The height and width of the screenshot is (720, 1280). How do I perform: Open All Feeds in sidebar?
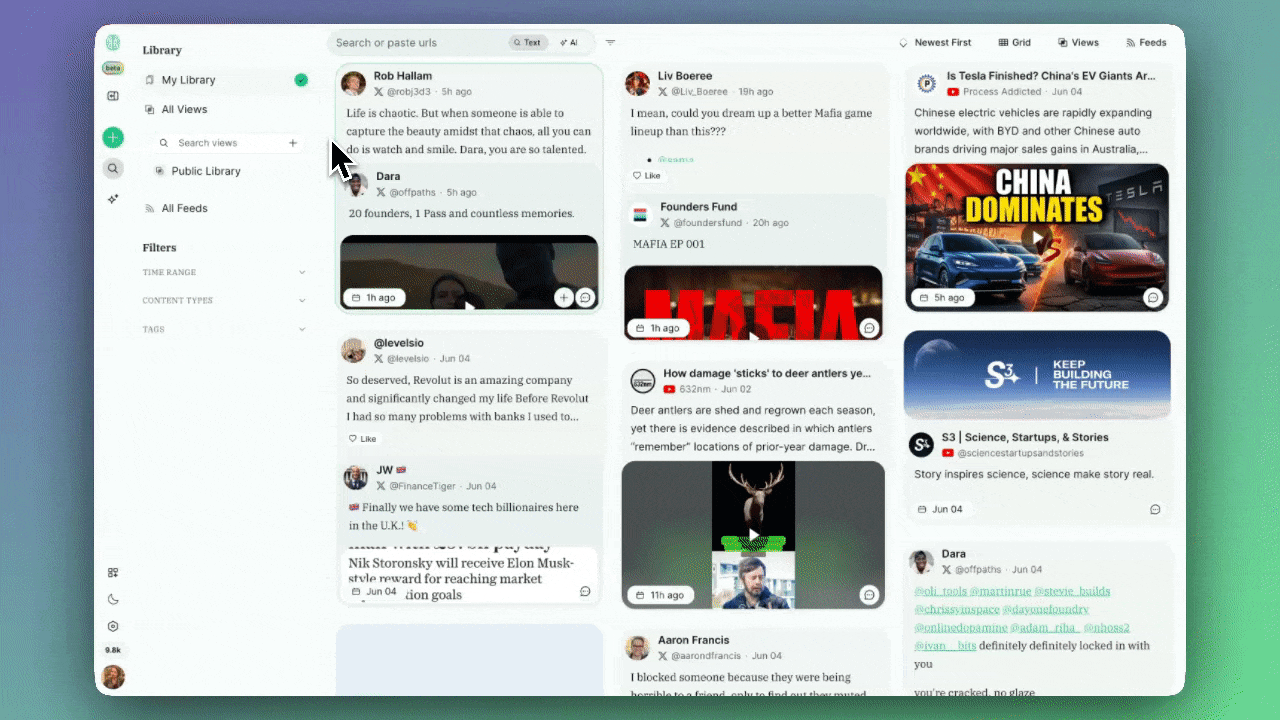[176, 208]
